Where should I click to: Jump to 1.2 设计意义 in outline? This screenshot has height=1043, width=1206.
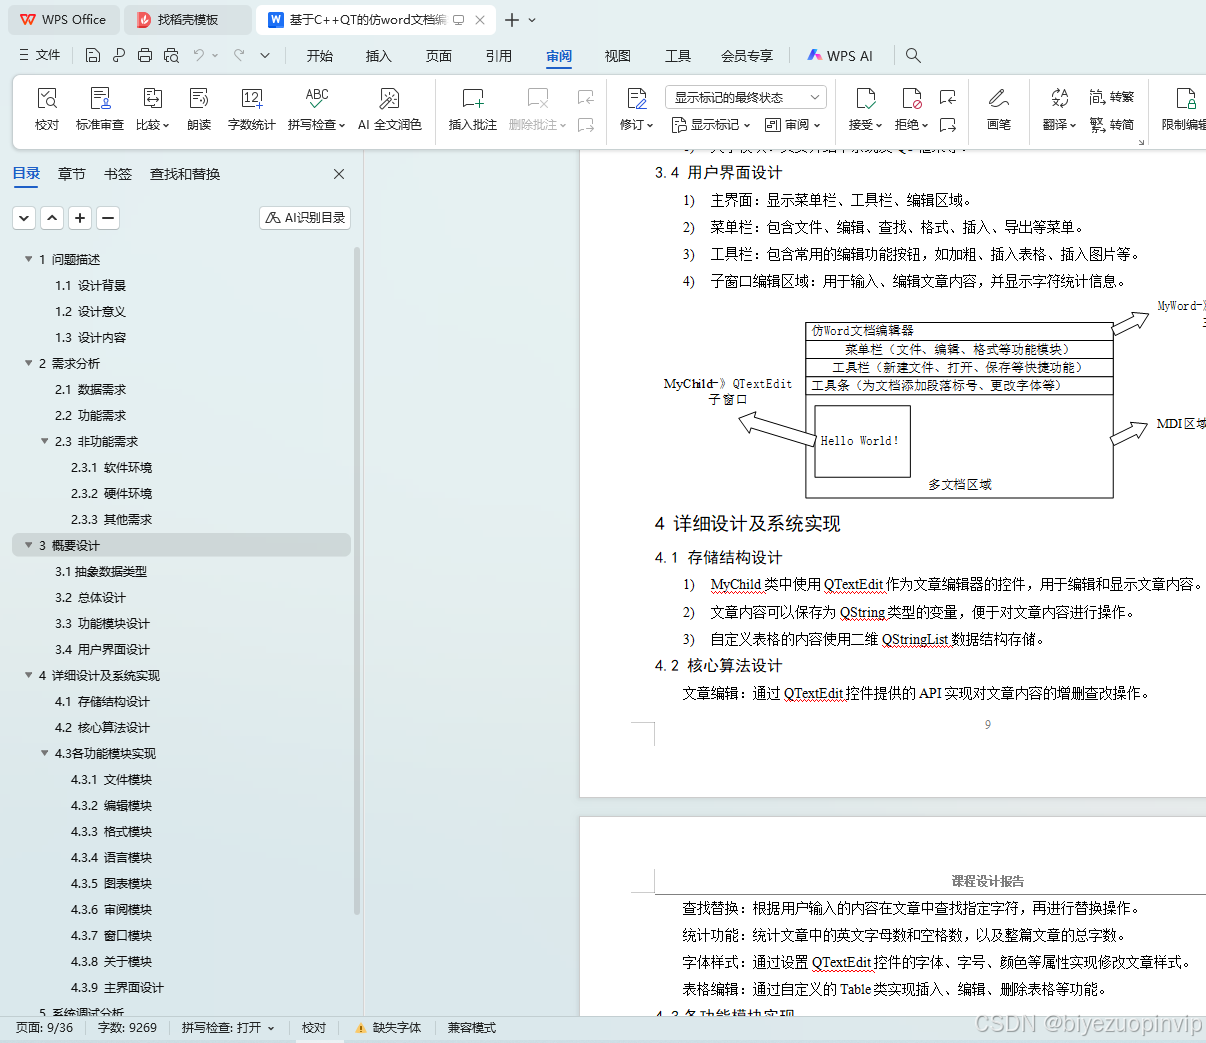[x=90, y=311]
